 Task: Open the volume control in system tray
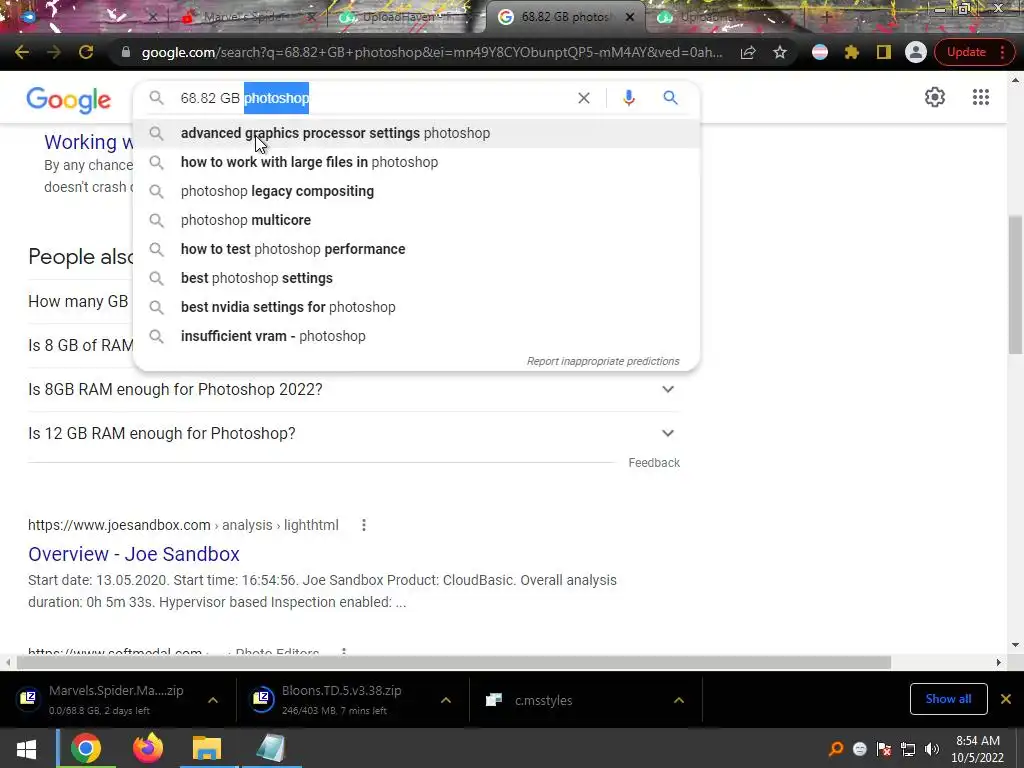tap(932, 749)
